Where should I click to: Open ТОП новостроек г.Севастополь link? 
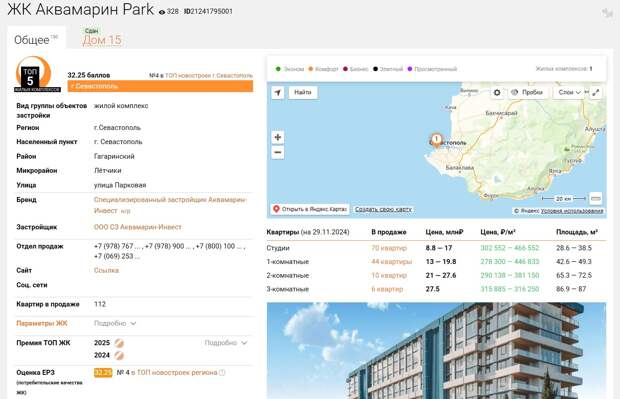coord(209,75)
